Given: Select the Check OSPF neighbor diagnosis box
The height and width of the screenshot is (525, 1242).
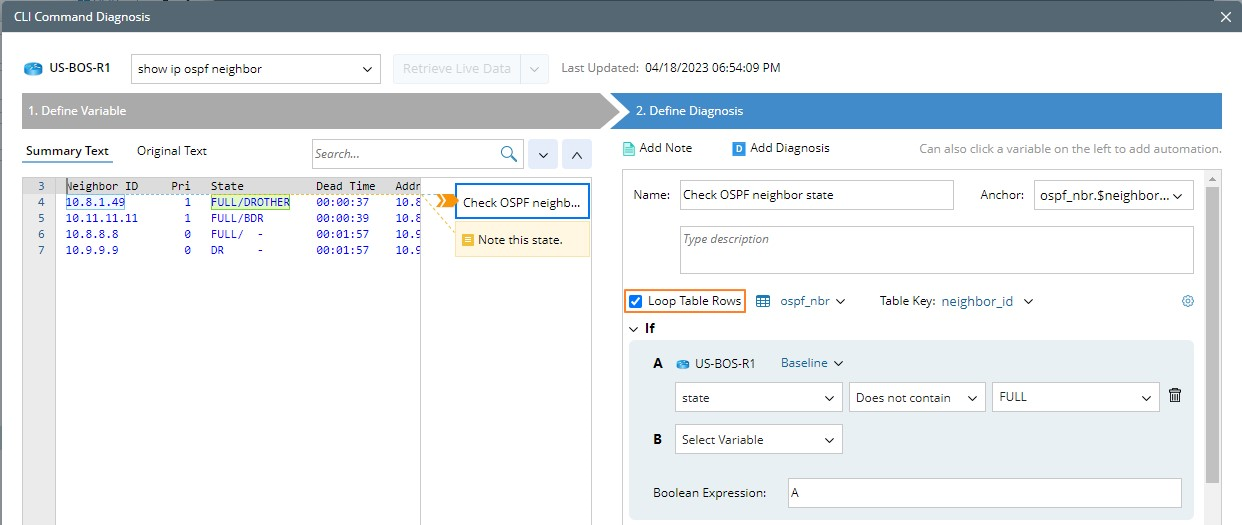Looking at the screenshot, I should (x=522, y=202).
